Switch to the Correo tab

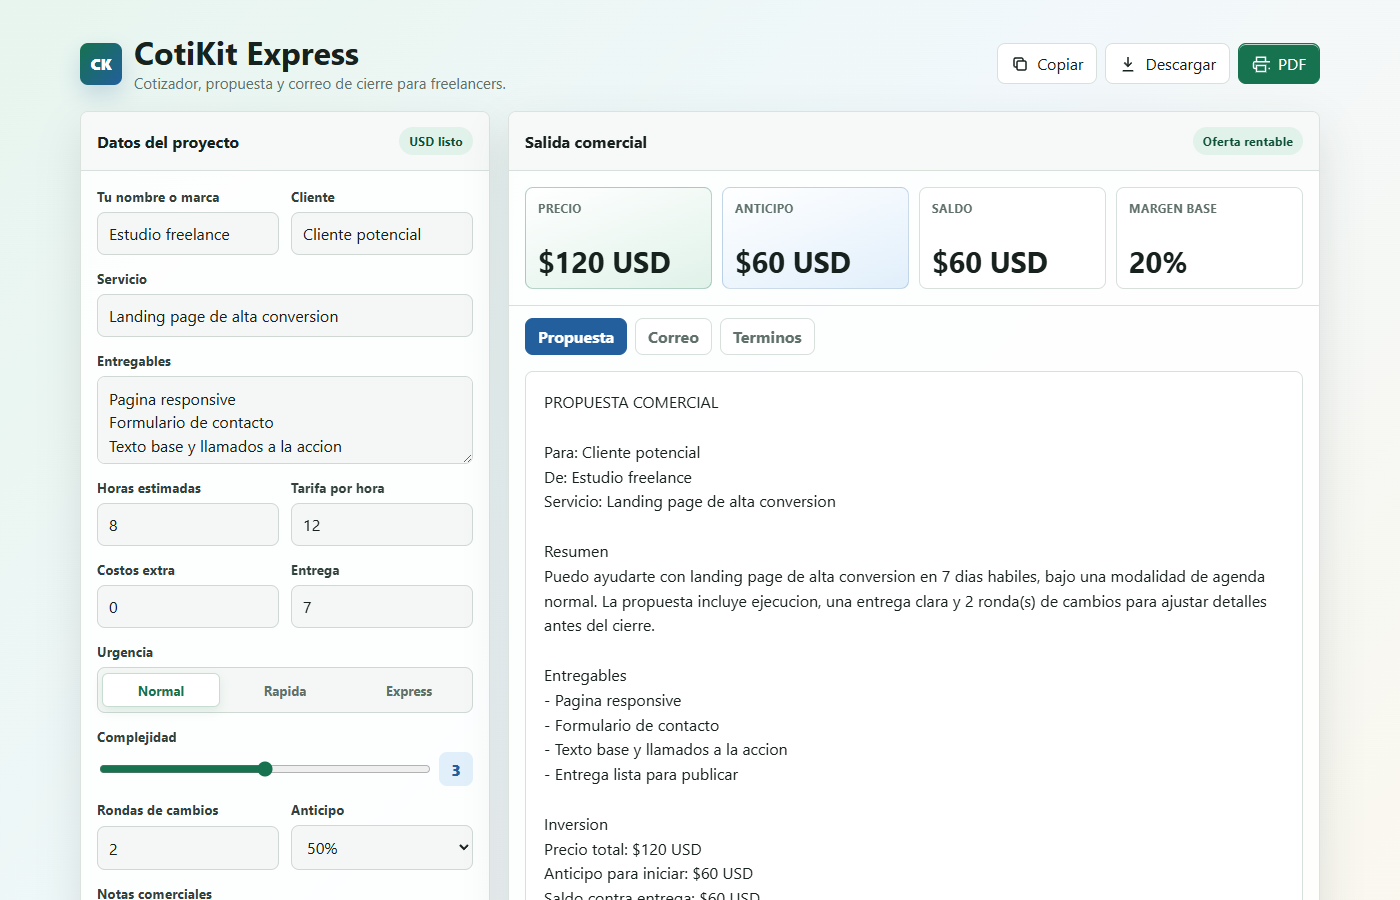click(x=673, y=337)
